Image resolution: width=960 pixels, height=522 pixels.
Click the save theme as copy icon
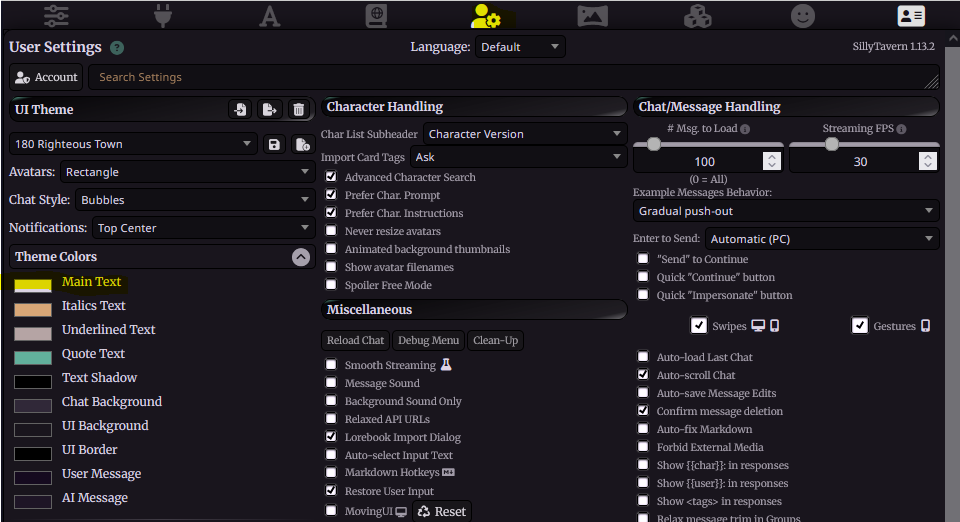(x=302, y=144)
